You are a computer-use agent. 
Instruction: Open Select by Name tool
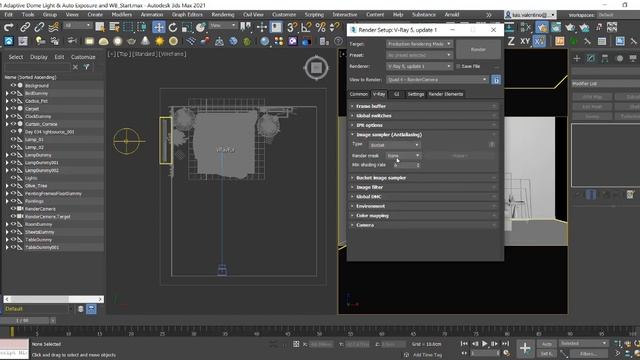tap(114, 27)
